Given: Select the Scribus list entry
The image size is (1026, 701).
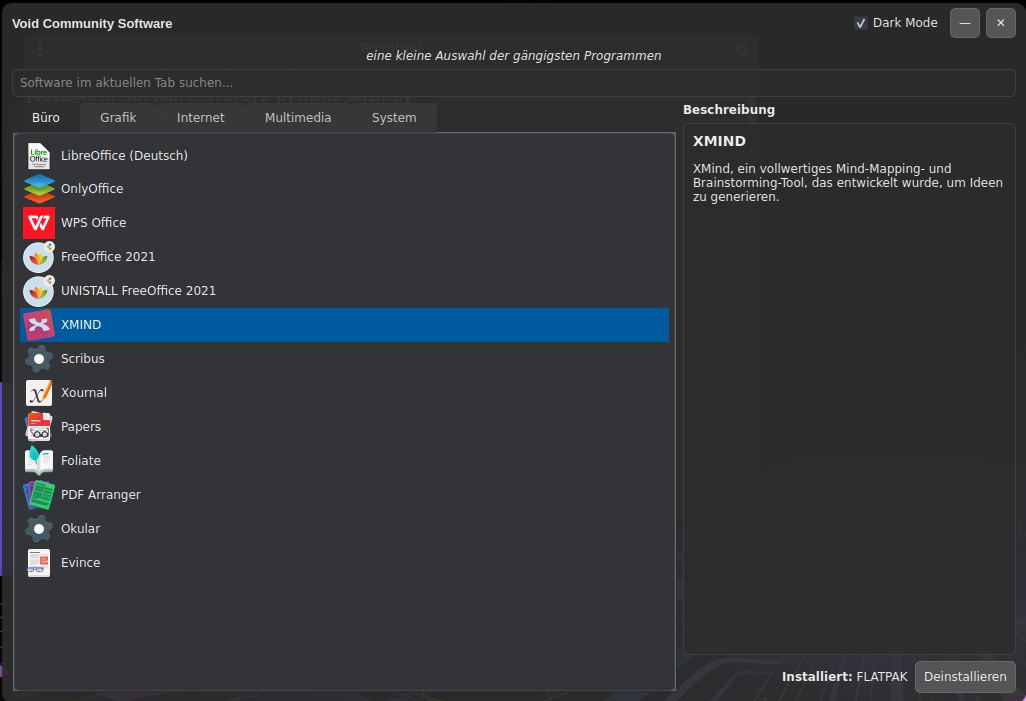Looking at the screenshot, I should tap(83, 359).
